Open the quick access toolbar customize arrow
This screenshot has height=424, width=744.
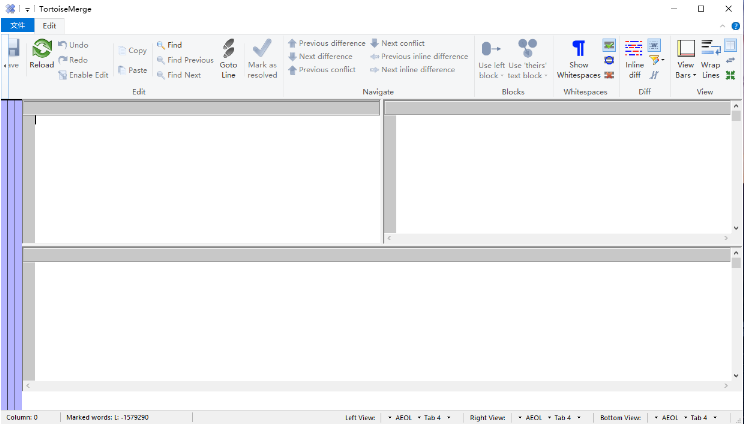[27, 9]
